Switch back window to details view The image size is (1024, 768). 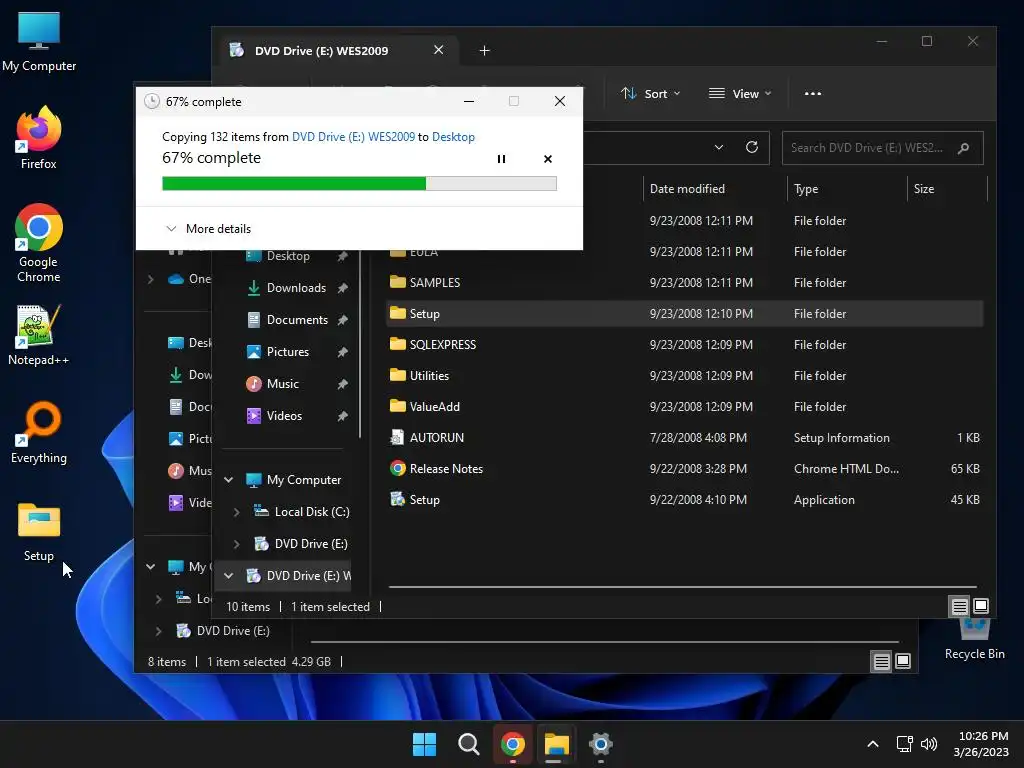coord(882,662)
